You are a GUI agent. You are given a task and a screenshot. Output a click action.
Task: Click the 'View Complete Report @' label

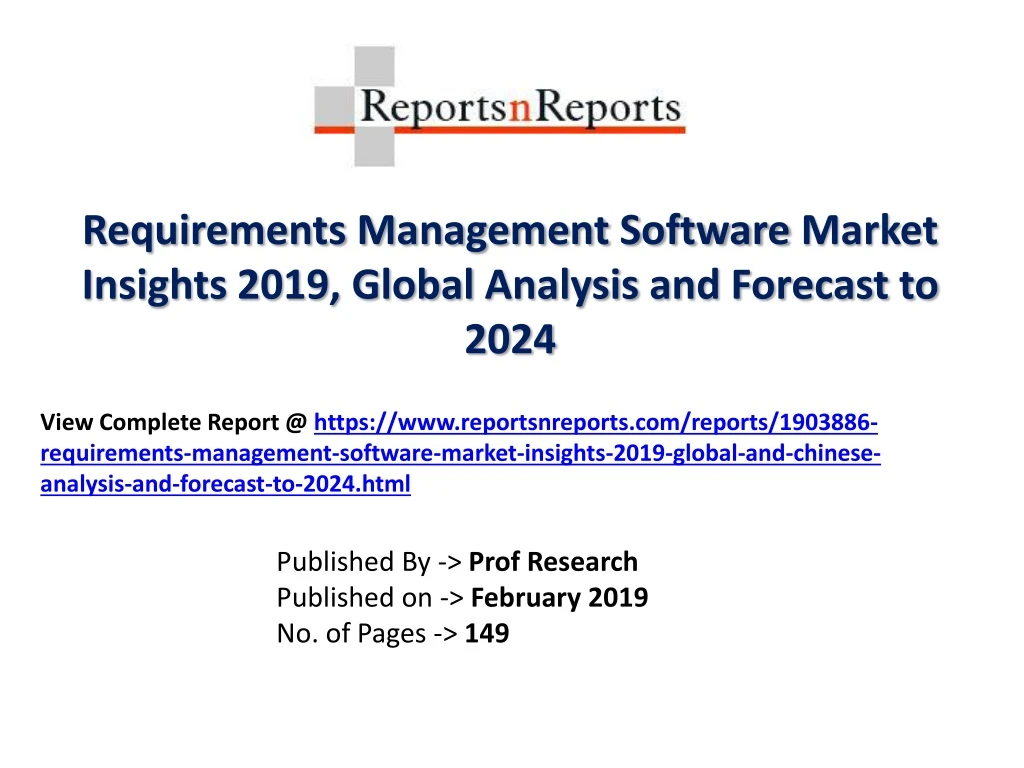pyautogui.click(x=174, y=423)
